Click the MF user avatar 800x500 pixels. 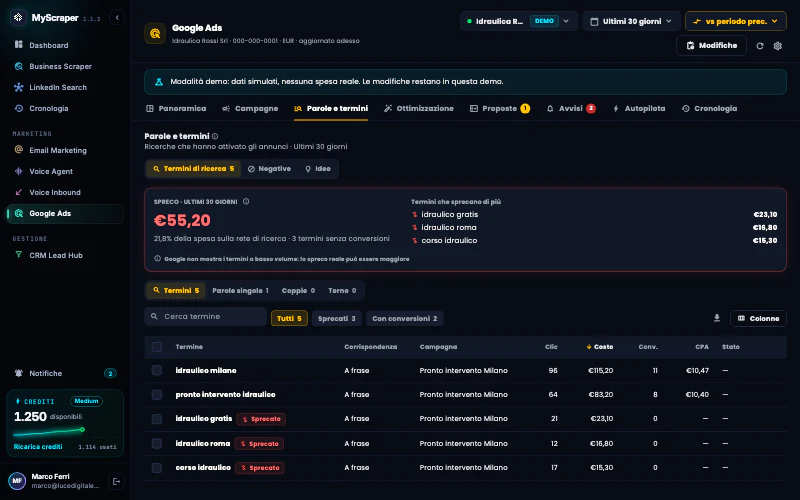17,481
